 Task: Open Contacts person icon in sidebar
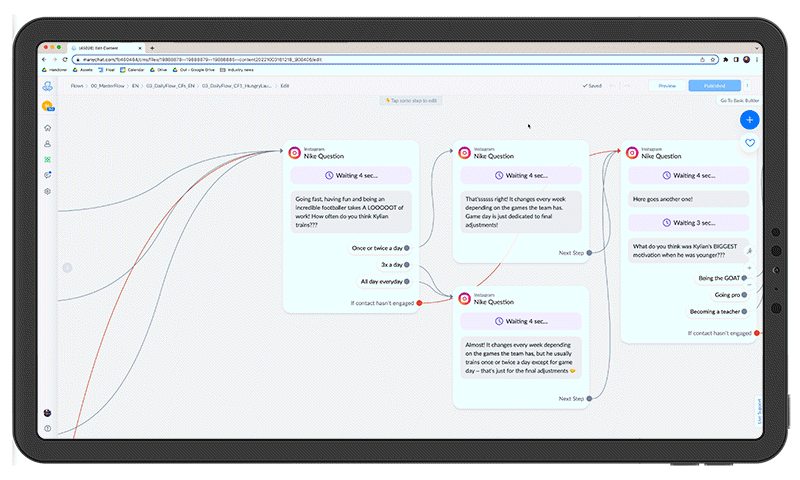pyautogui.click(x=47, y=144)
